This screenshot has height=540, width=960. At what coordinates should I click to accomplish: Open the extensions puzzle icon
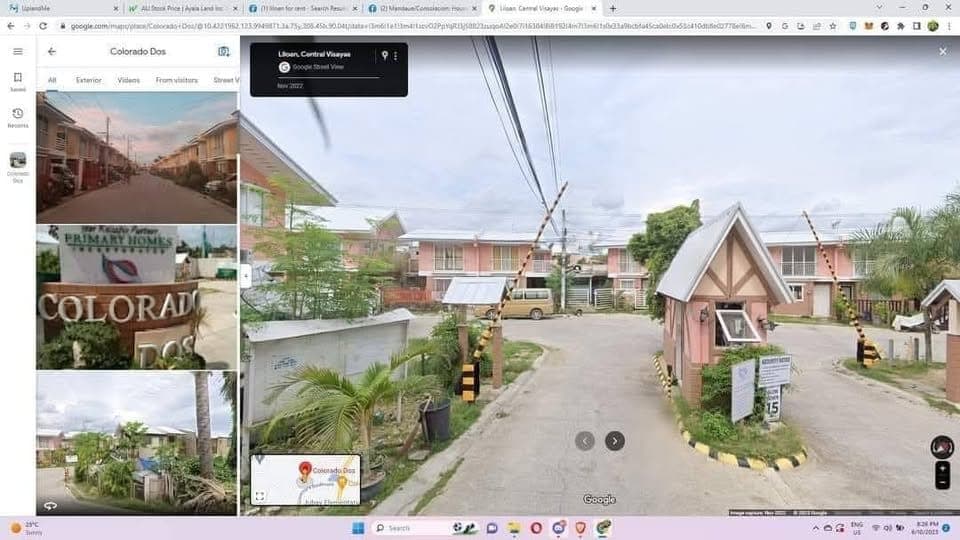pos(901,26)
